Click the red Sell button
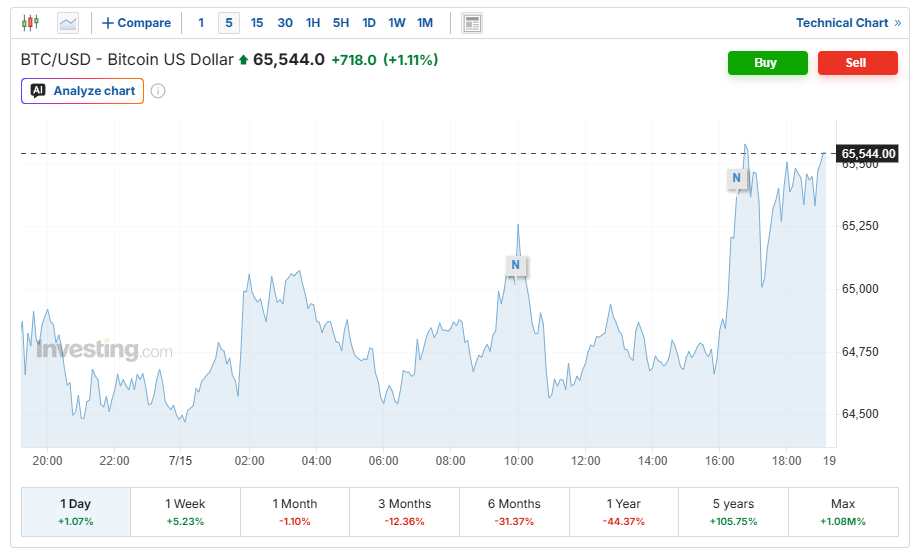 858,63
